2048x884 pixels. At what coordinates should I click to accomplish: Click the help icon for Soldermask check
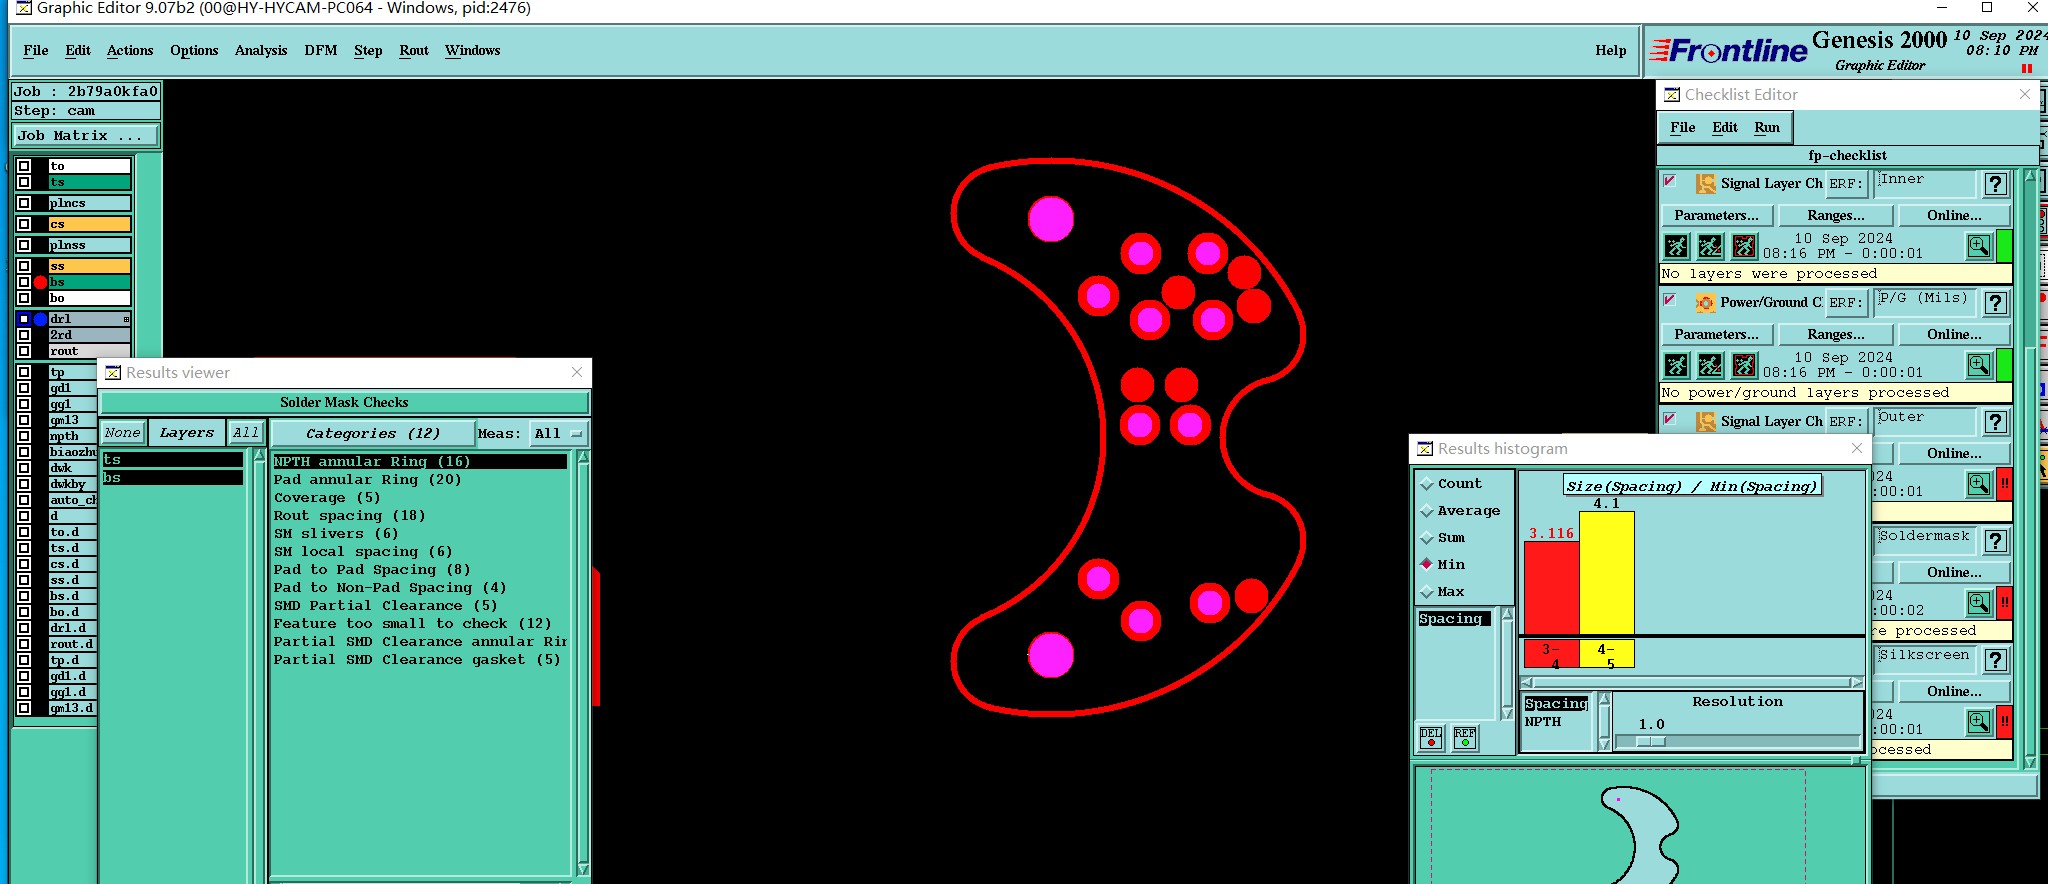[x=1995, y=541]
